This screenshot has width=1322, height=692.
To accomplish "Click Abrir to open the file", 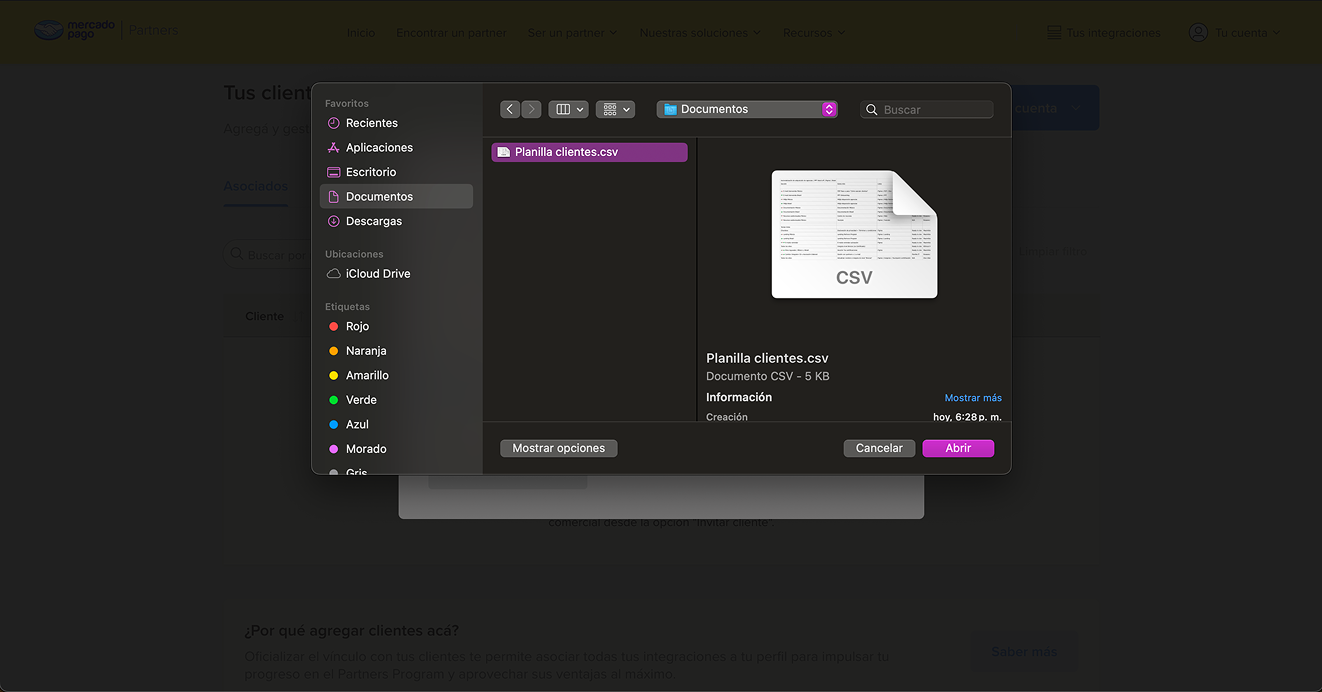I will click(958, 448).
